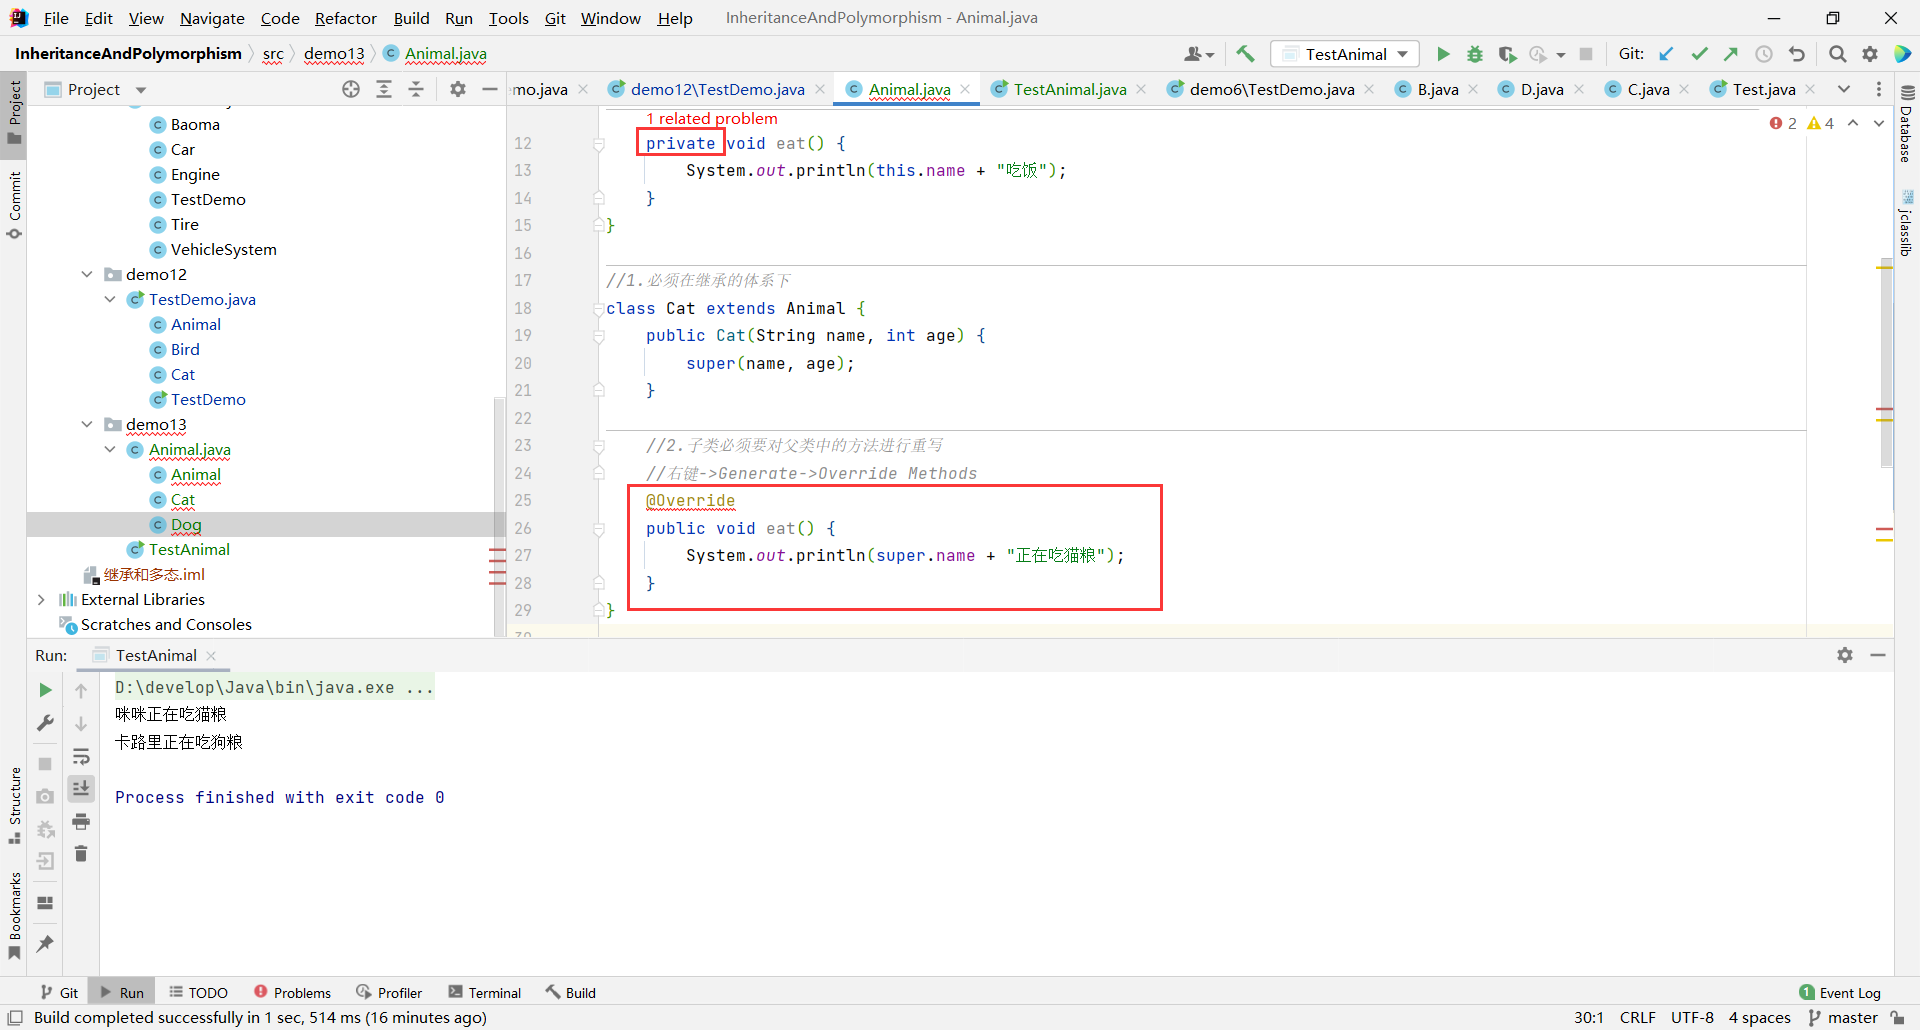The height and width of the screenshot is (1030, 1920).
Task: Expand External Libraries node
Action: pyautogui.click(x=41, y=599)
